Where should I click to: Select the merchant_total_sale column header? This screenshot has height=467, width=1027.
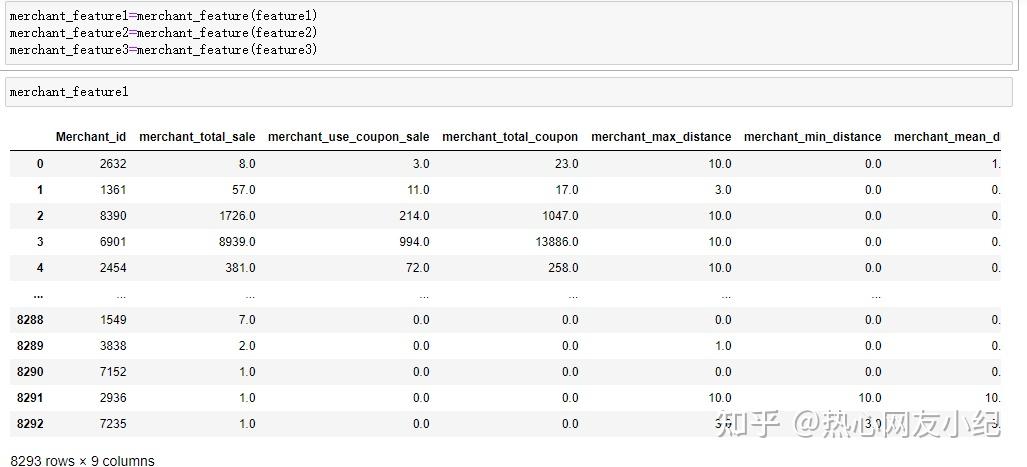pos(197,137)
